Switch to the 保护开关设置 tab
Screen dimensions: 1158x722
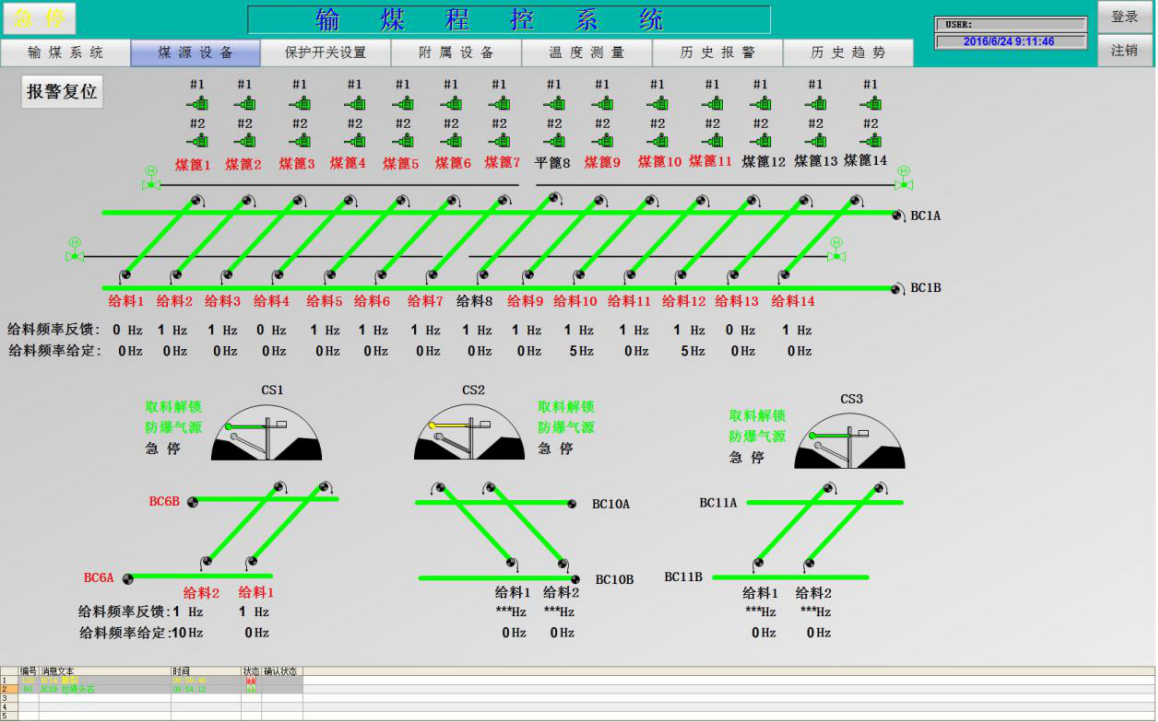tap(326, 52)
